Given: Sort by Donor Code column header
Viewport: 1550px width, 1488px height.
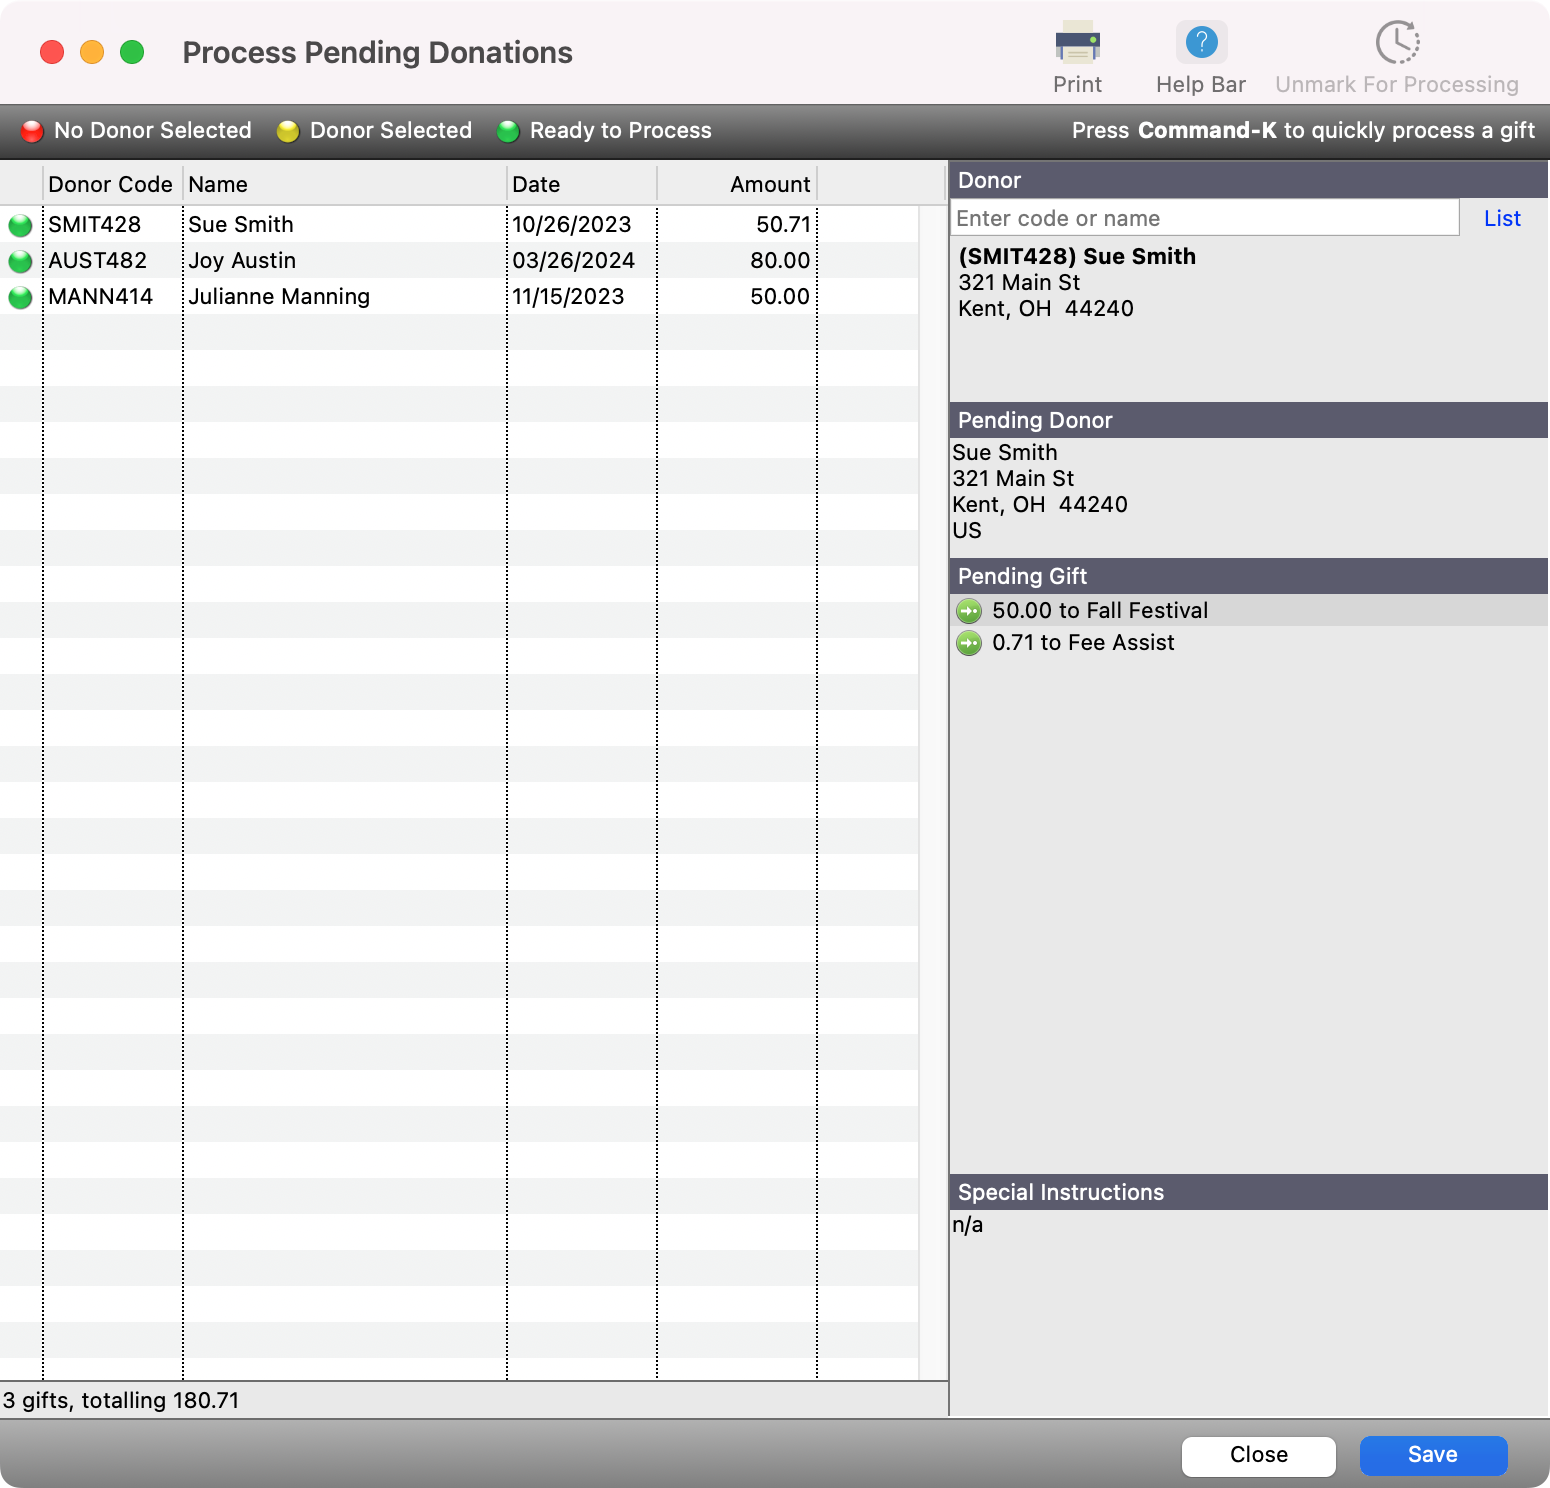Looking at the screenshot, I should point(110,184).
